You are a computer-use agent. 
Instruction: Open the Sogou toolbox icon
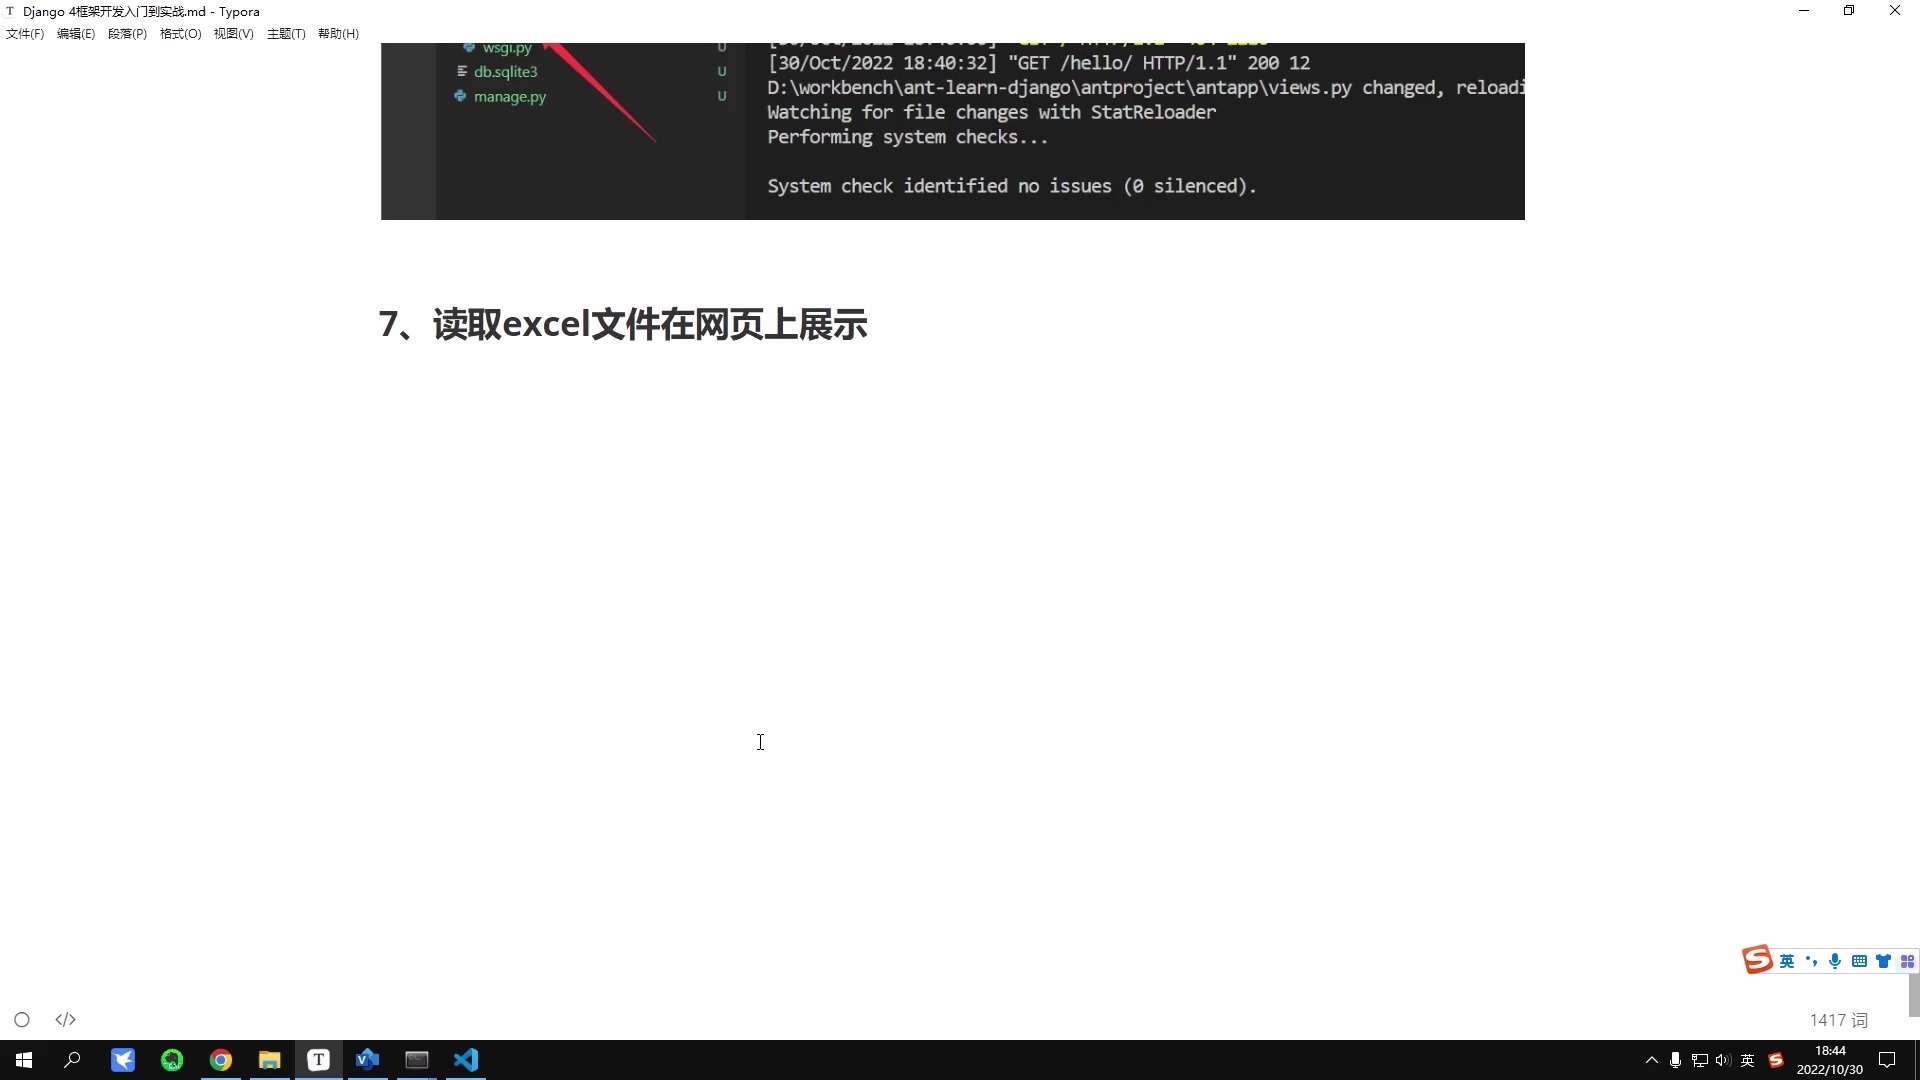[x=1908, y=961]
